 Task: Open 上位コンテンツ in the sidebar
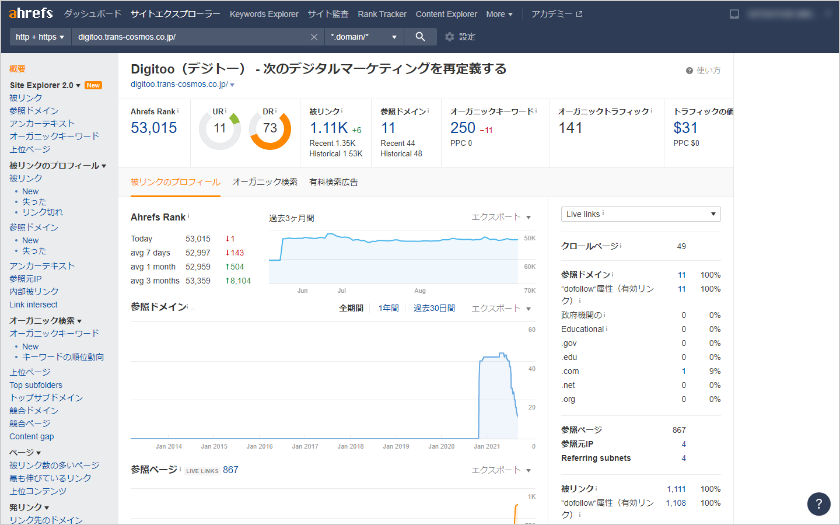point(38,491)
